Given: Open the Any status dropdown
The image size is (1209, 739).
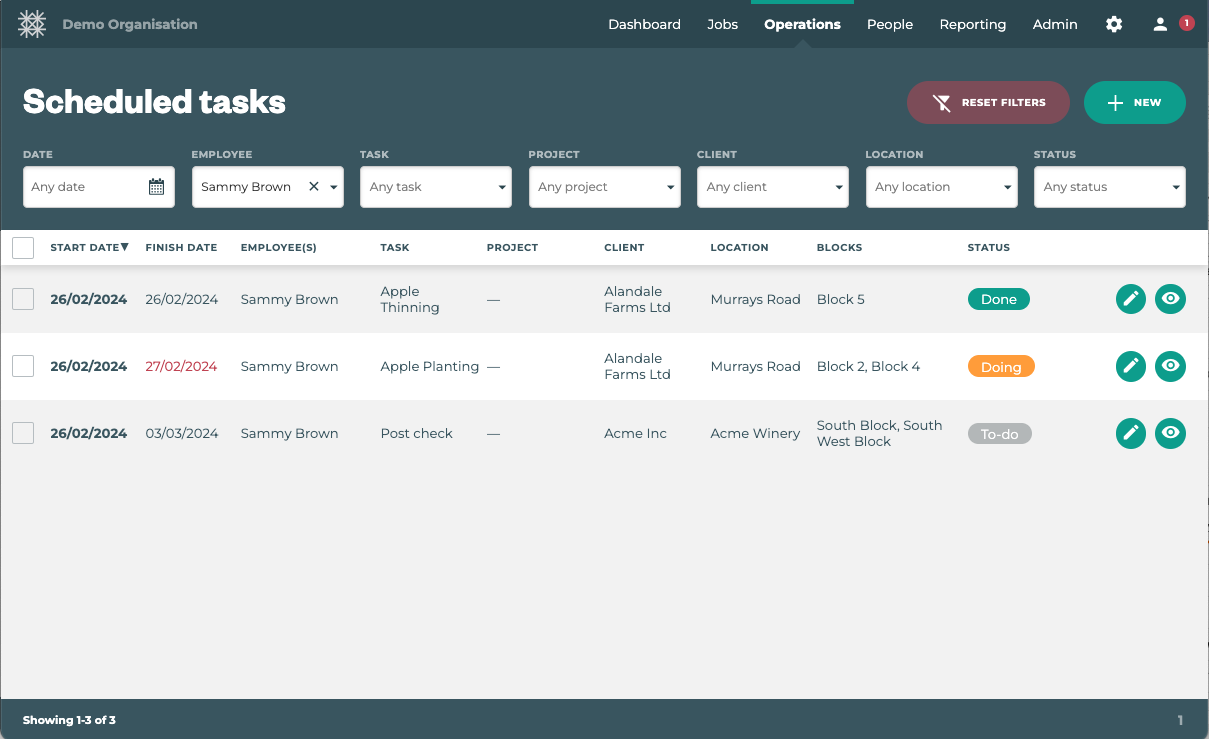Looking at the screenshot, I should tap(1109, 187).
